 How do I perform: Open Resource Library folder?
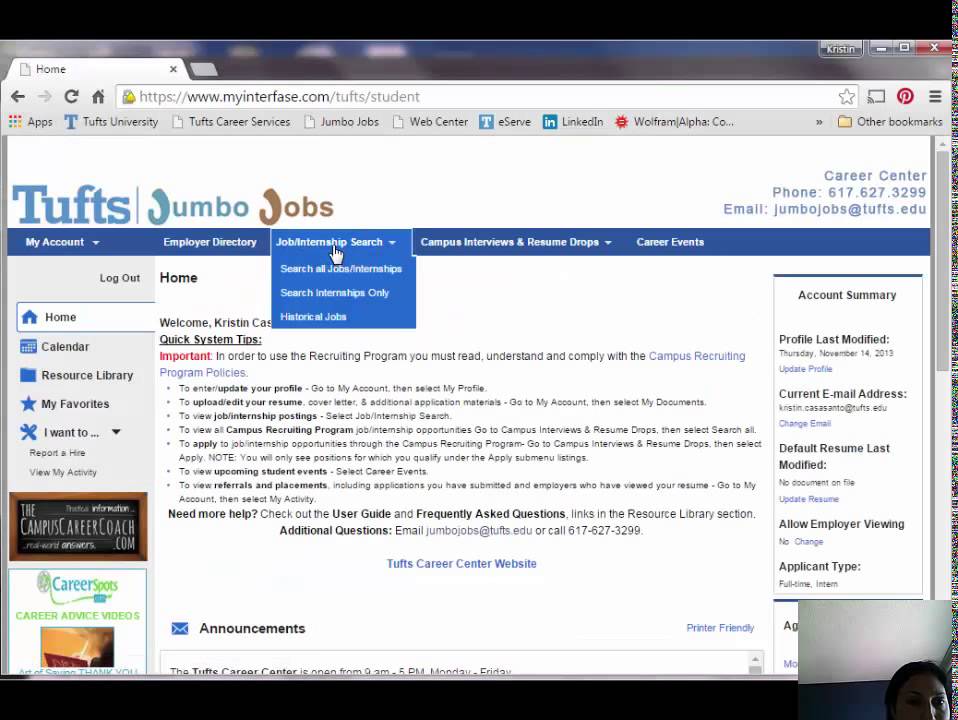pos(76,375)
